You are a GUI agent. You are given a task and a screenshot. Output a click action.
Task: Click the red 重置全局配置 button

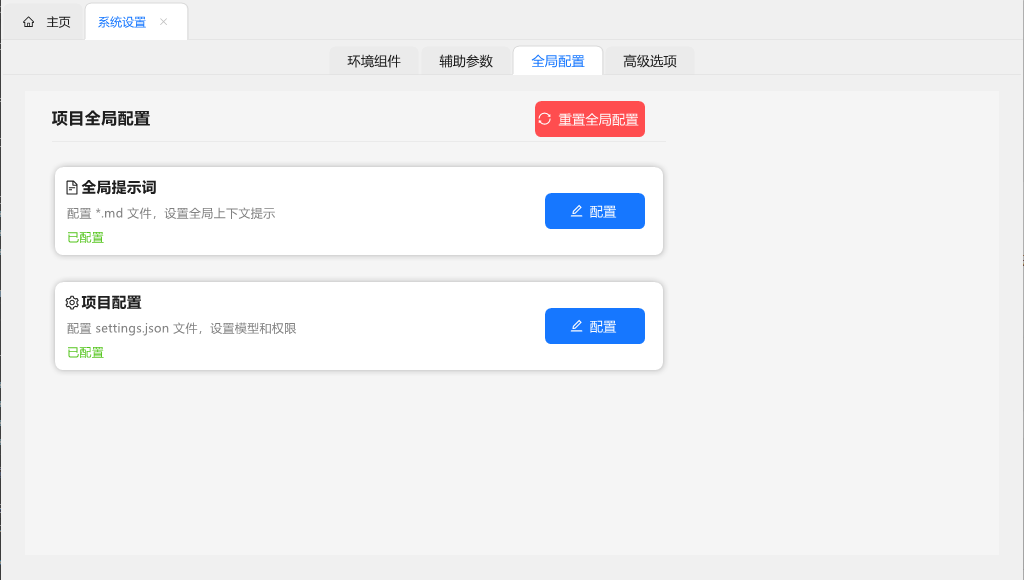589,118
